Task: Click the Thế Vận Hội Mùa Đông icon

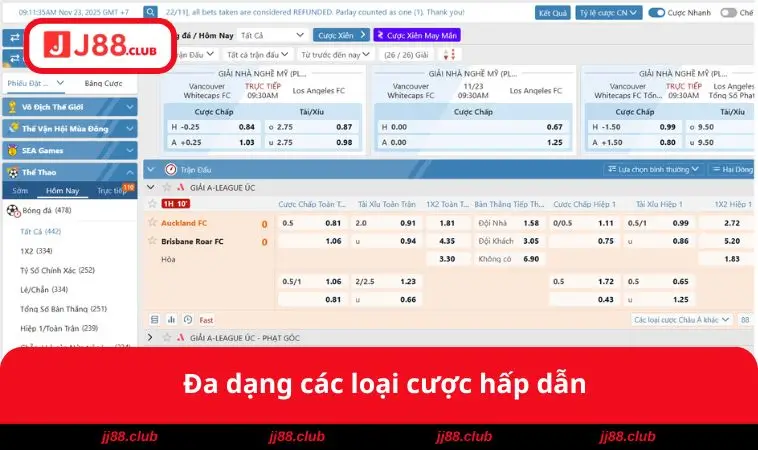Action: [13, 128]
